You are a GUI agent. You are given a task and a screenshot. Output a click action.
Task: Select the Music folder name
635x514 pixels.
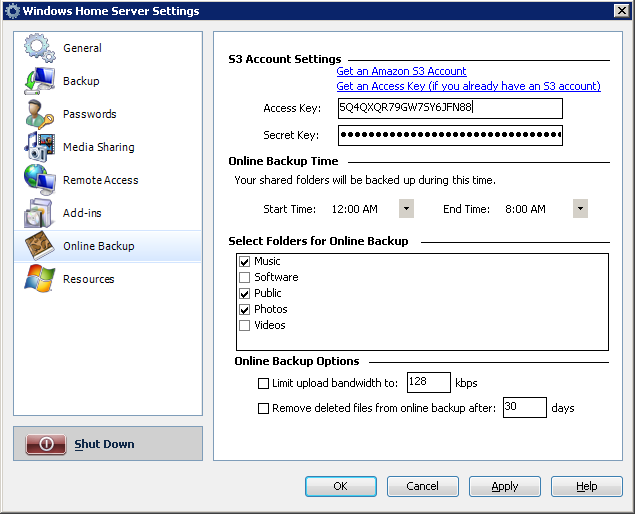coord(267,261)
